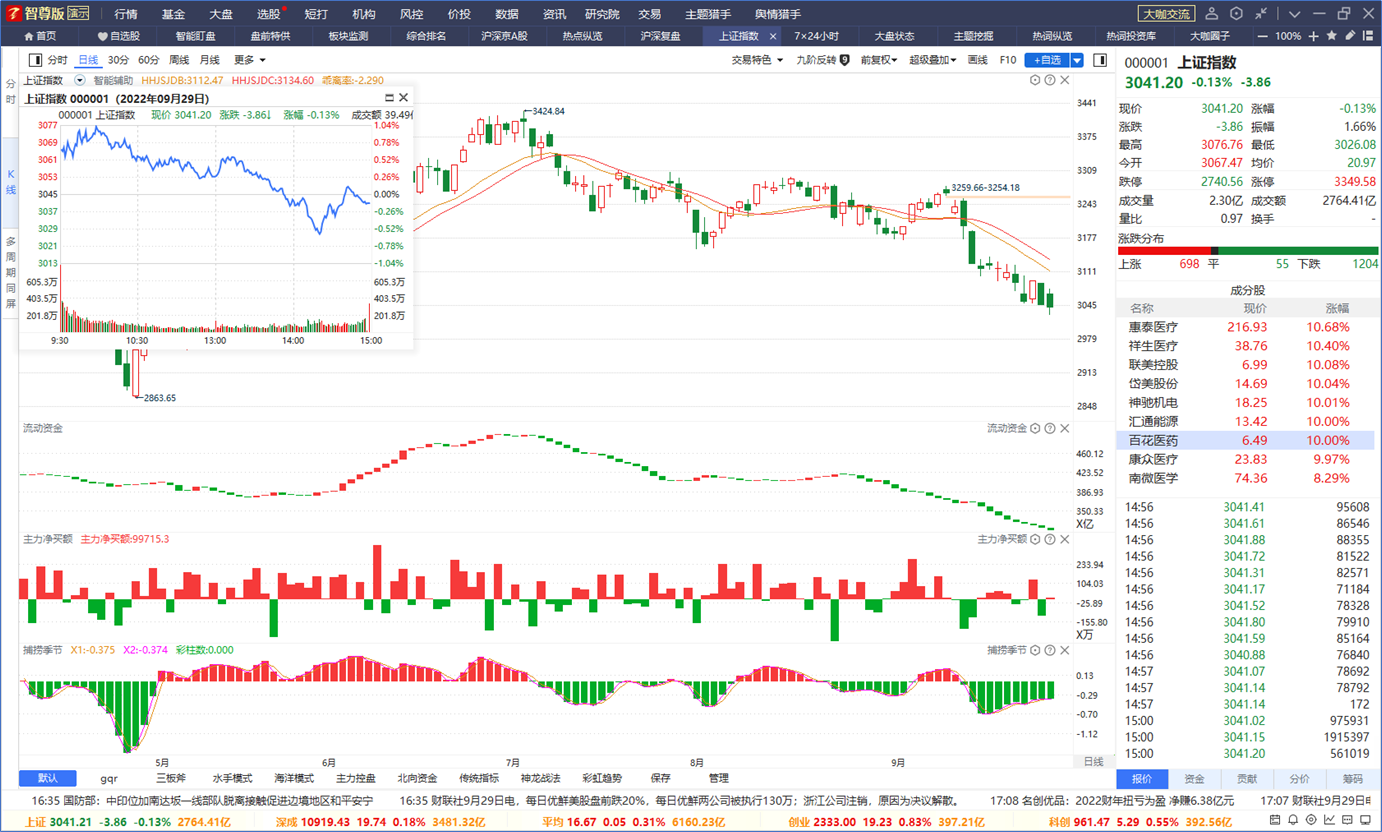
Task: Switch to 筹码 tab in quote panel
Action: click(x=1352, y=779)
